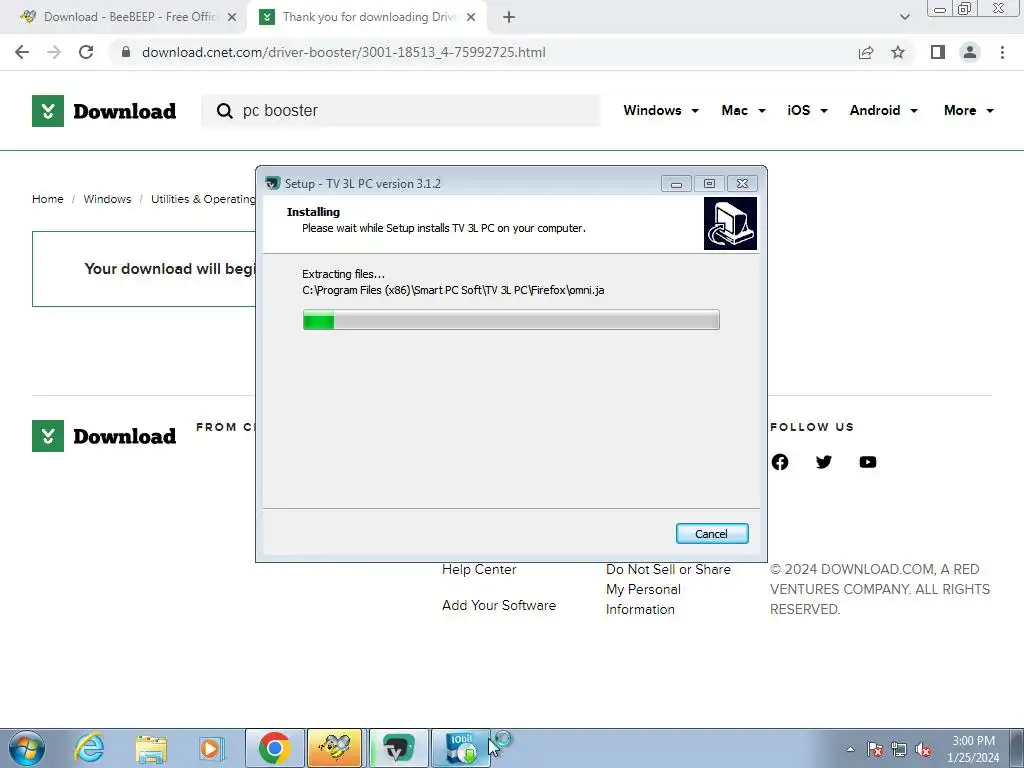Open the Help Center footer link
1024x768 pixels.
click(x=479, y=569)
